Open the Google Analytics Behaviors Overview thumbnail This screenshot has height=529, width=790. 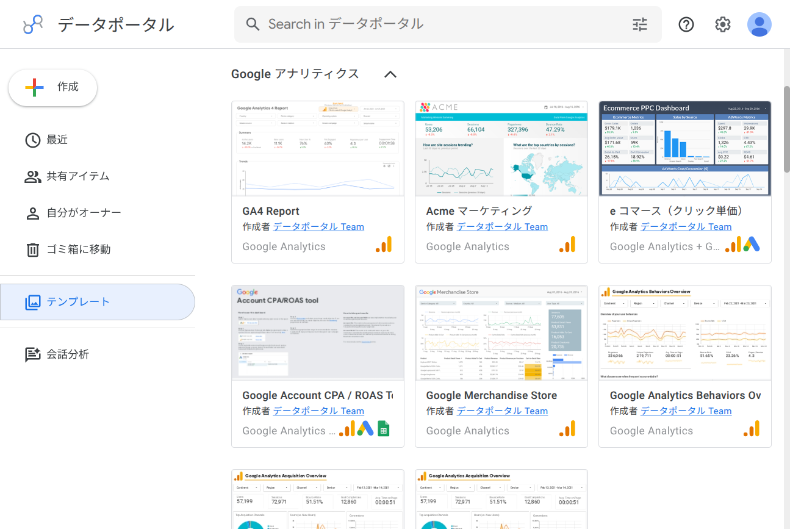[x=685, y=333]
